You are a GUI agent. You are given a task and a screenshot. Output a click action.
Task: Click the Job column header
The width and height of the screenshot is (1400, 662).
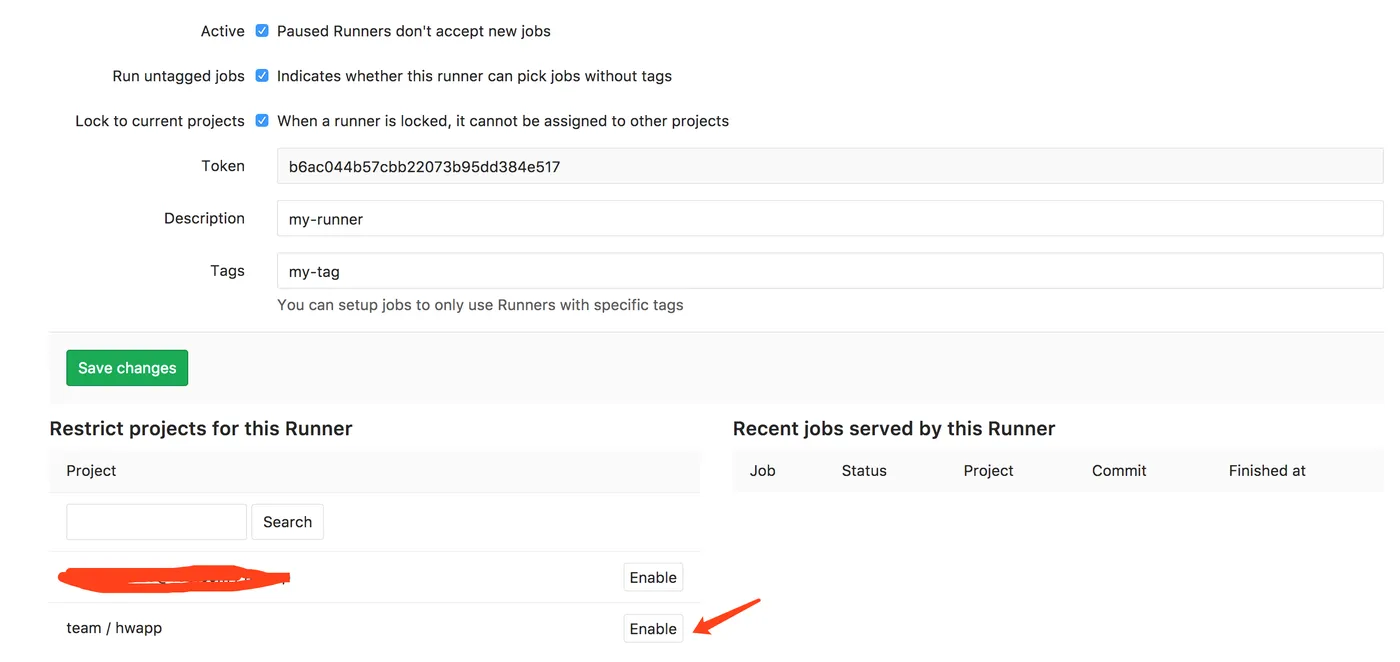[763, 471]
